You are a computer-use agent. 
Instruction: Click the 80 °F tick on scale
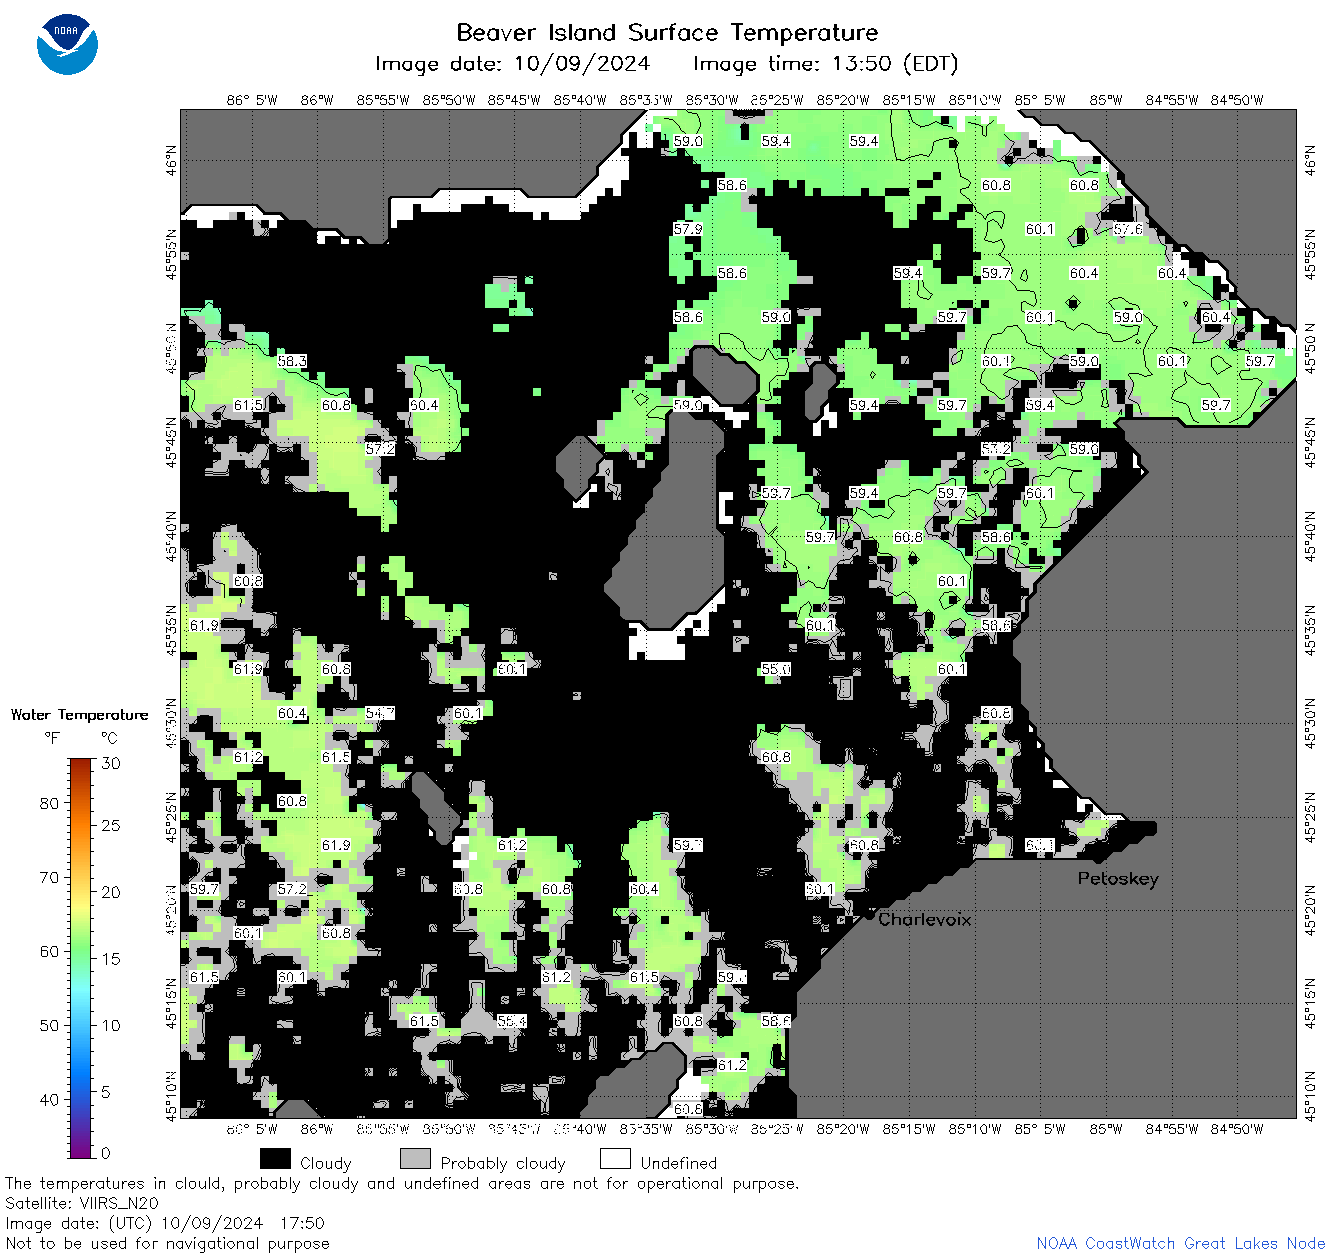49,803
